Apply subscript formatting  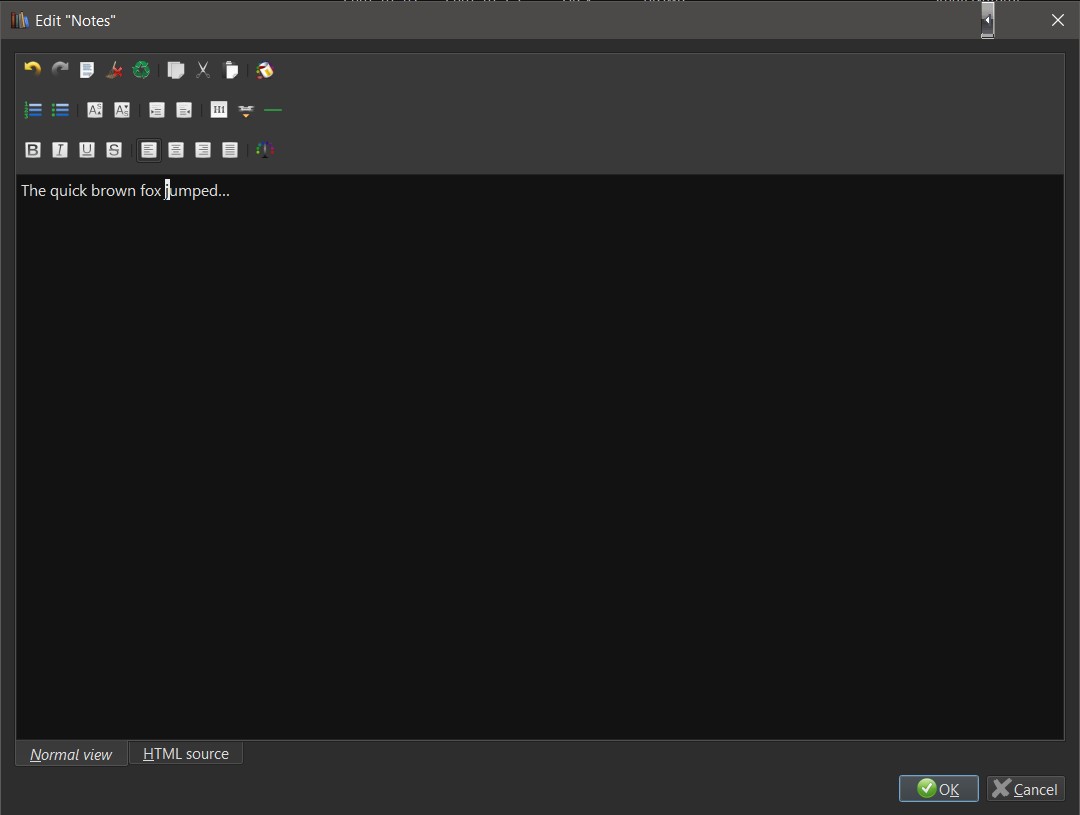122,110
